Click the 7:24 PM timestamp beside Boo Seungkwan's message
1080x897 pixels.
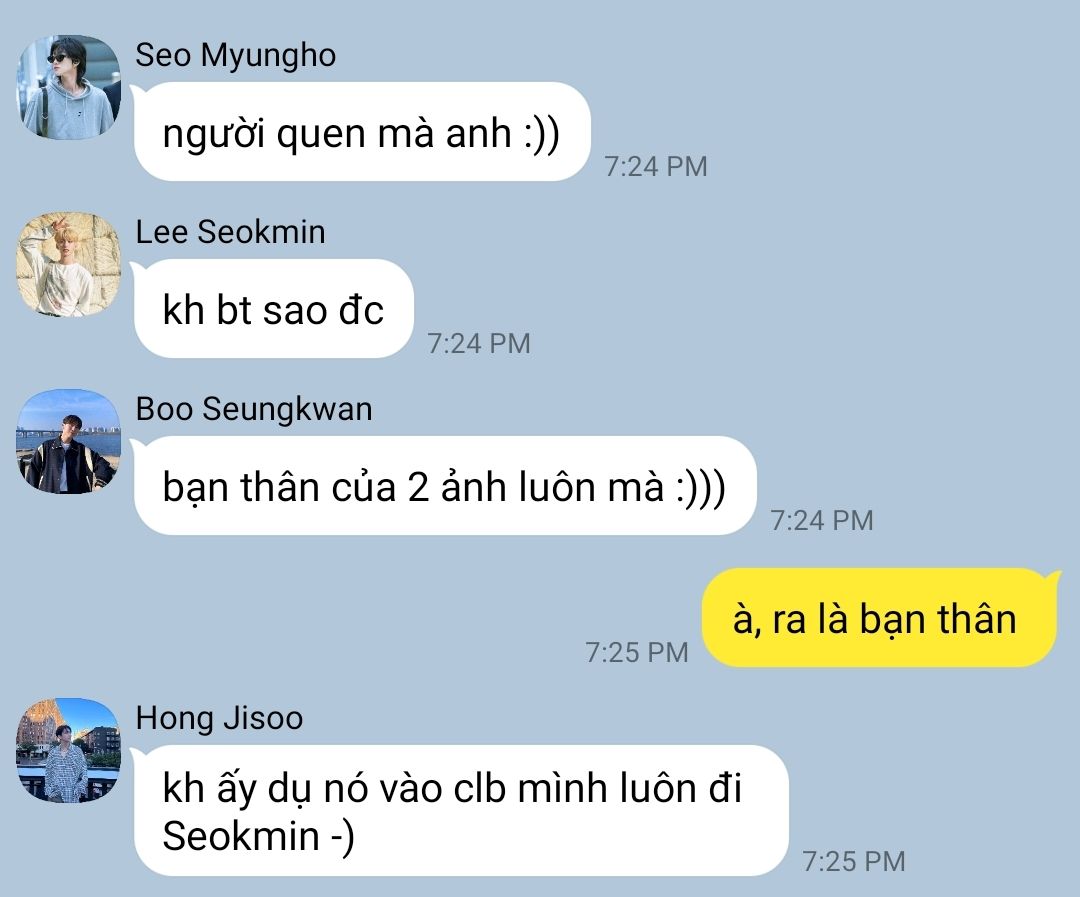pos(822,521)
